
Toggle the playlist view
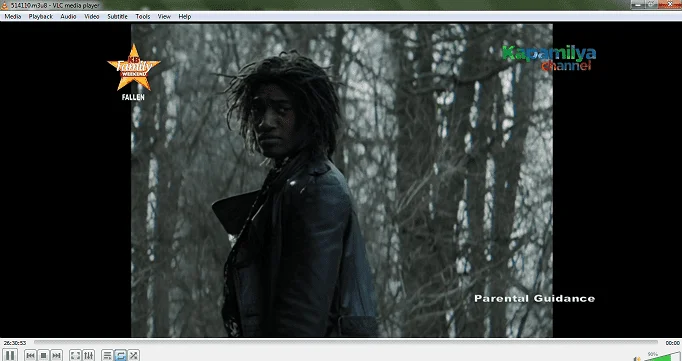pyautogui.click(x=107, y=355)
